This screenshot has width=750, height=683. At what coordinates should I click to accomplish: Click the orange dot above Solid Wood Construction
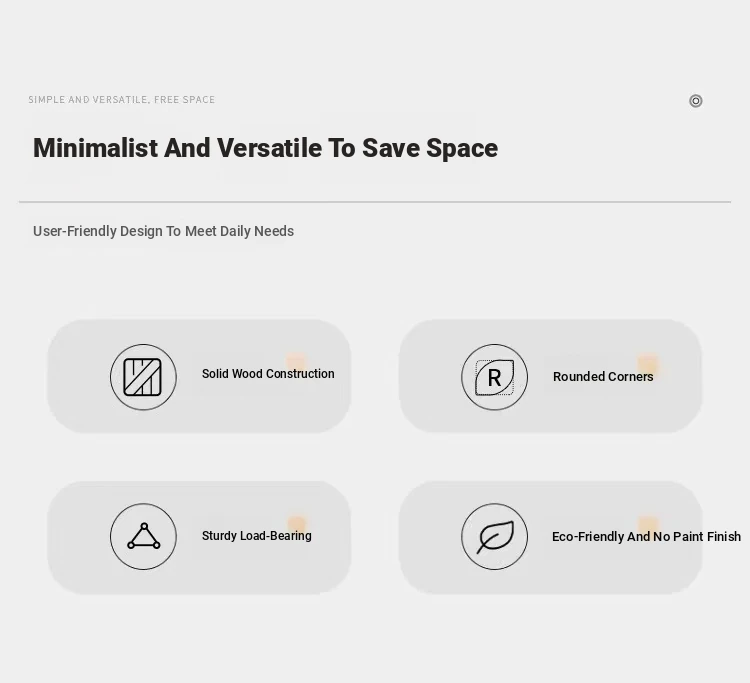coord(296,361)
